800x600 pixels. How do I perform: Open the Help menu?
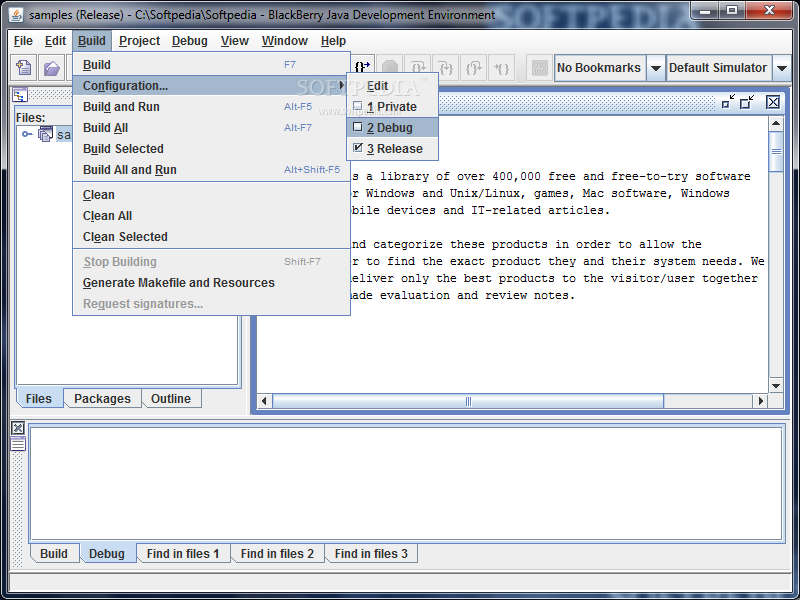click(333, 41)
